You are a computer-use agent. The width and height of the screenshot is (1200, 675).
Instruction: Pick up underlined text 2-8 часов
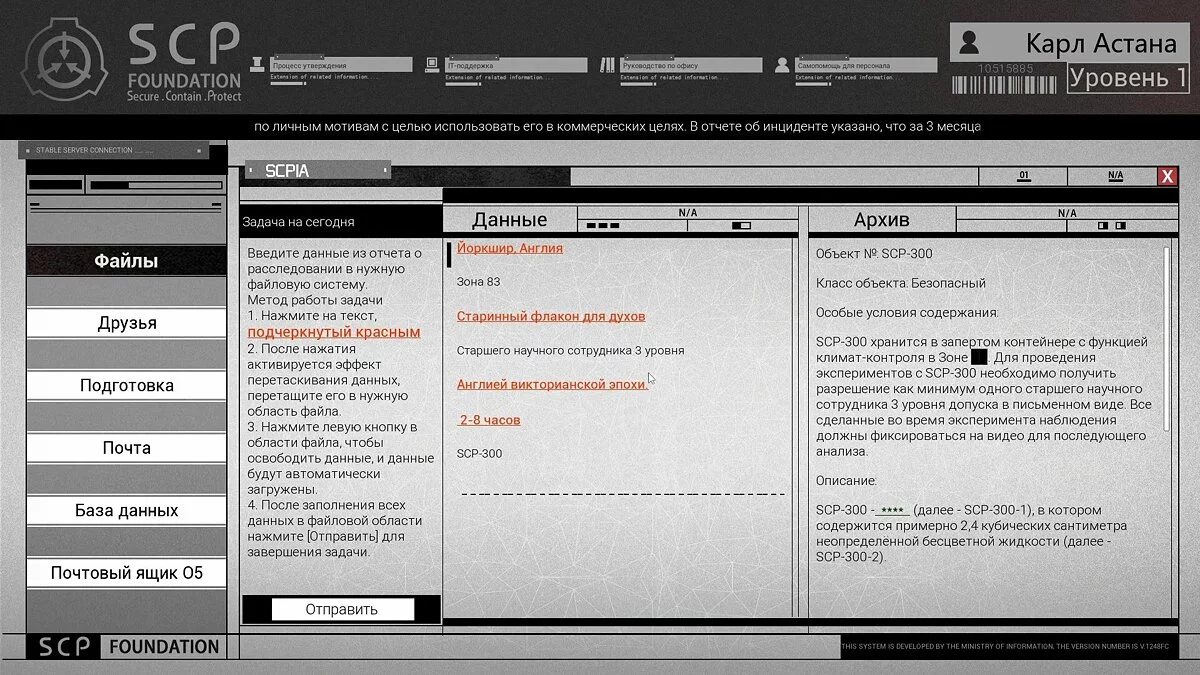coord(490,420)
